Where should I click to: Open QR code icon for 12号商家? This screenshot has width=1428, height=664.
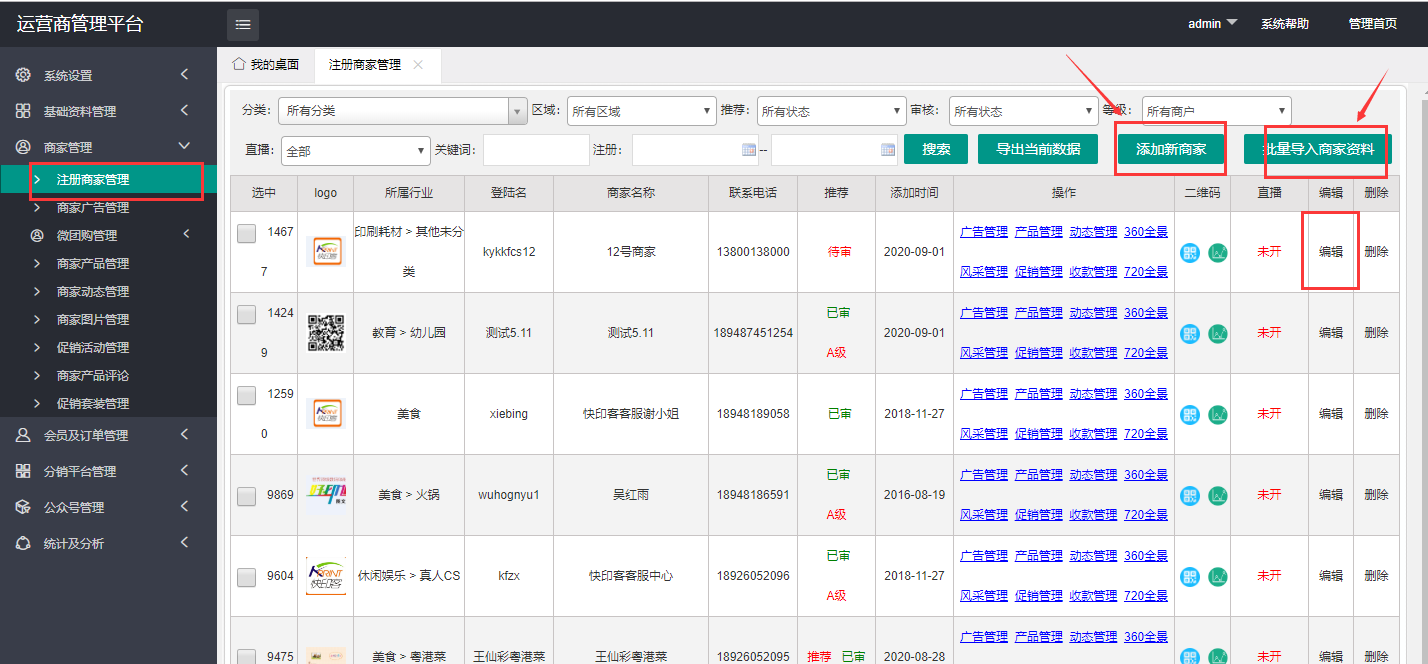[1190, 253]
